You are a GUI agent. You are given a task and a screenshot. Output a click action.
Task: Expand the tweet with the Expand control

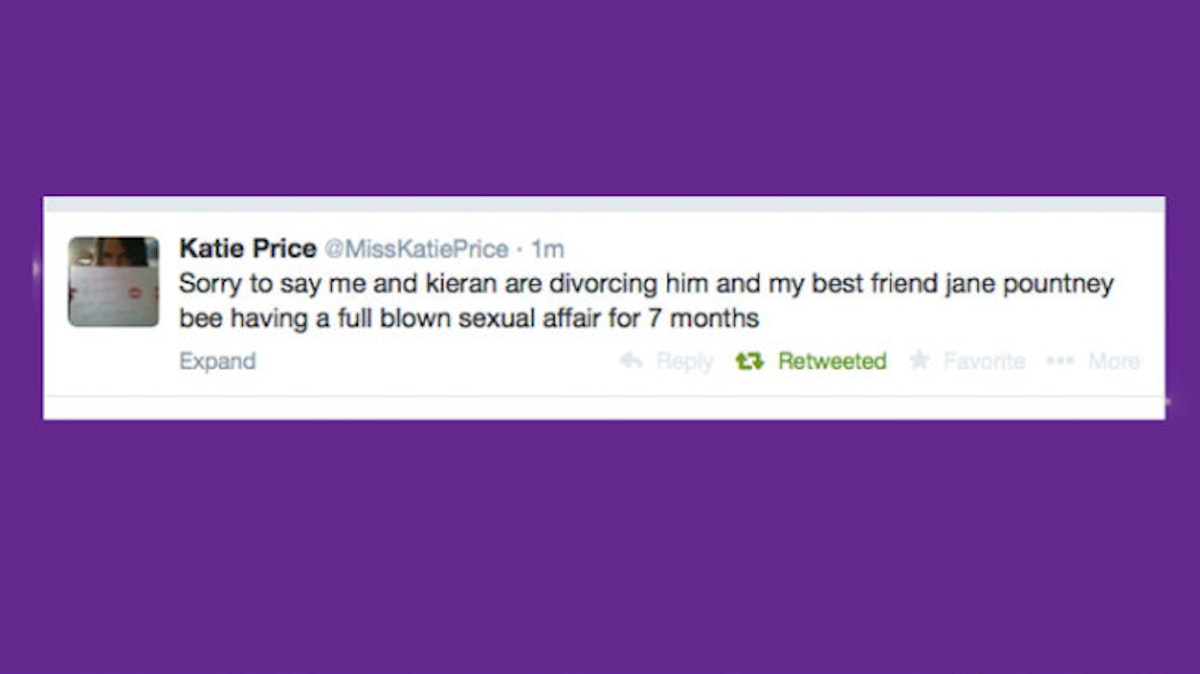tap(218, 361)
